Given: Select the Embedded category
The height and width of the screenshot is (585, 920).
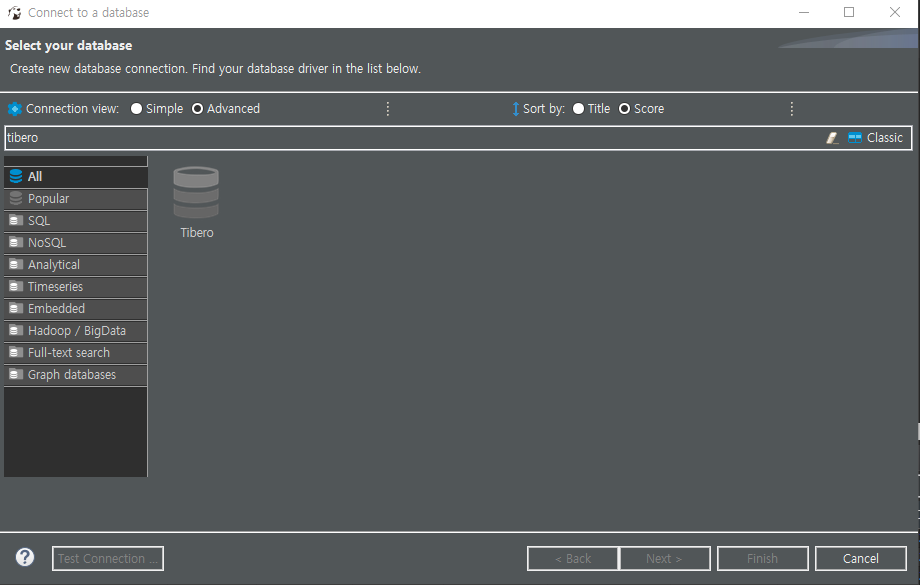Looking at the screenshot, I should click(76, 309).
